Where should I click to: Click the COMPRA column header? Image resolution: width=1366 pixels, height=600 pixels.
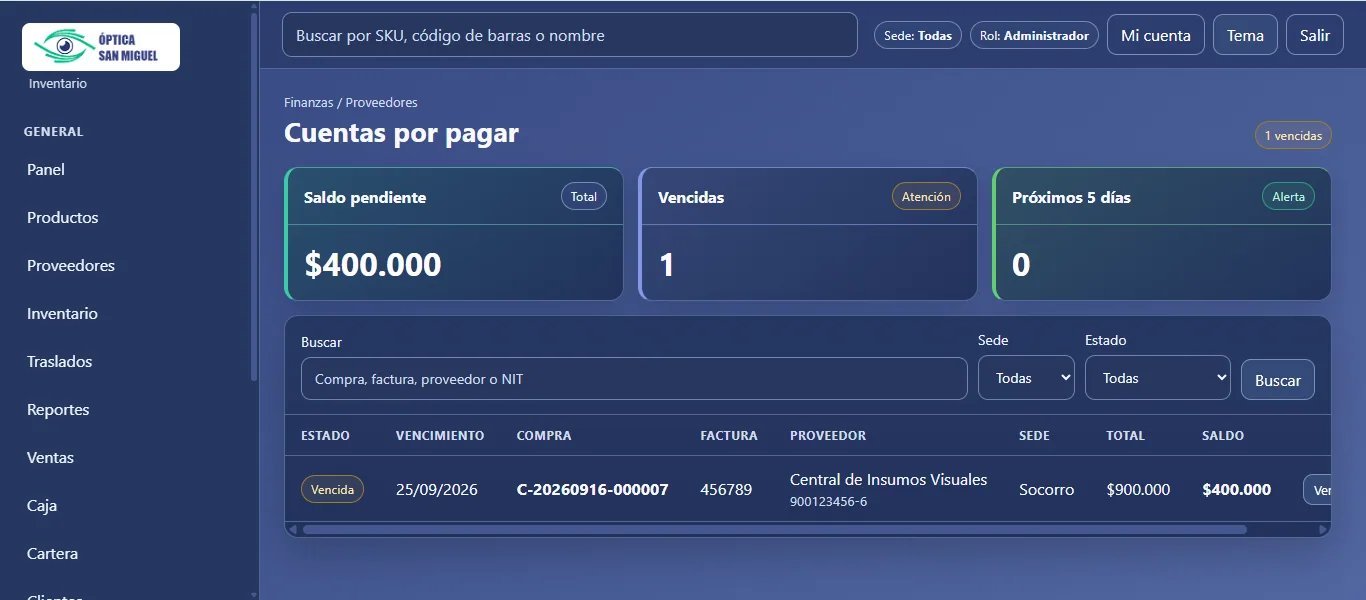(544, 436)
